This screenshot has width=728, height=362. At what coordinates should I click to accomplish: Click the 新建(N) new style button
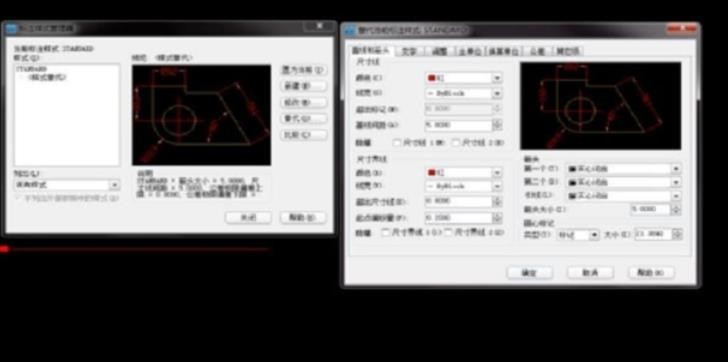tap(304, 86)
